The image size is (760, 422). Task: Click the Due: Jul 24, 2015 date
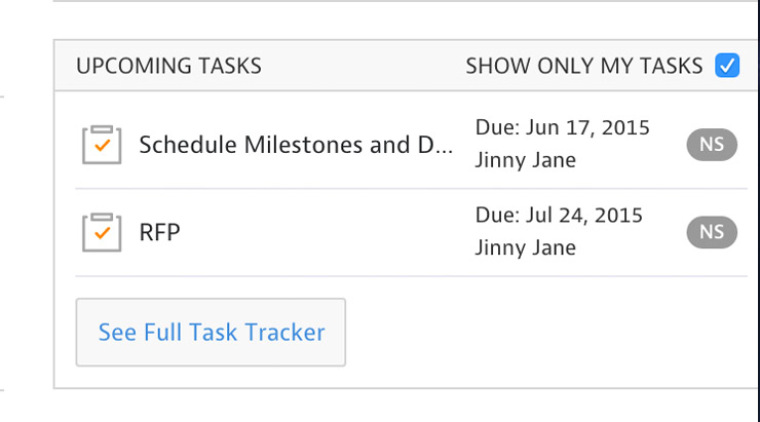[x=559, y=216]
